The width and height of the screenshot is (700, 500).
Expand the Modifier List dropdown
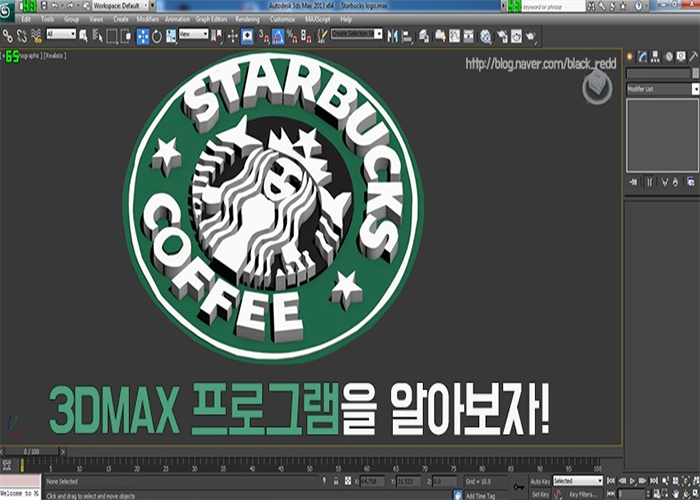pos(662,89)
